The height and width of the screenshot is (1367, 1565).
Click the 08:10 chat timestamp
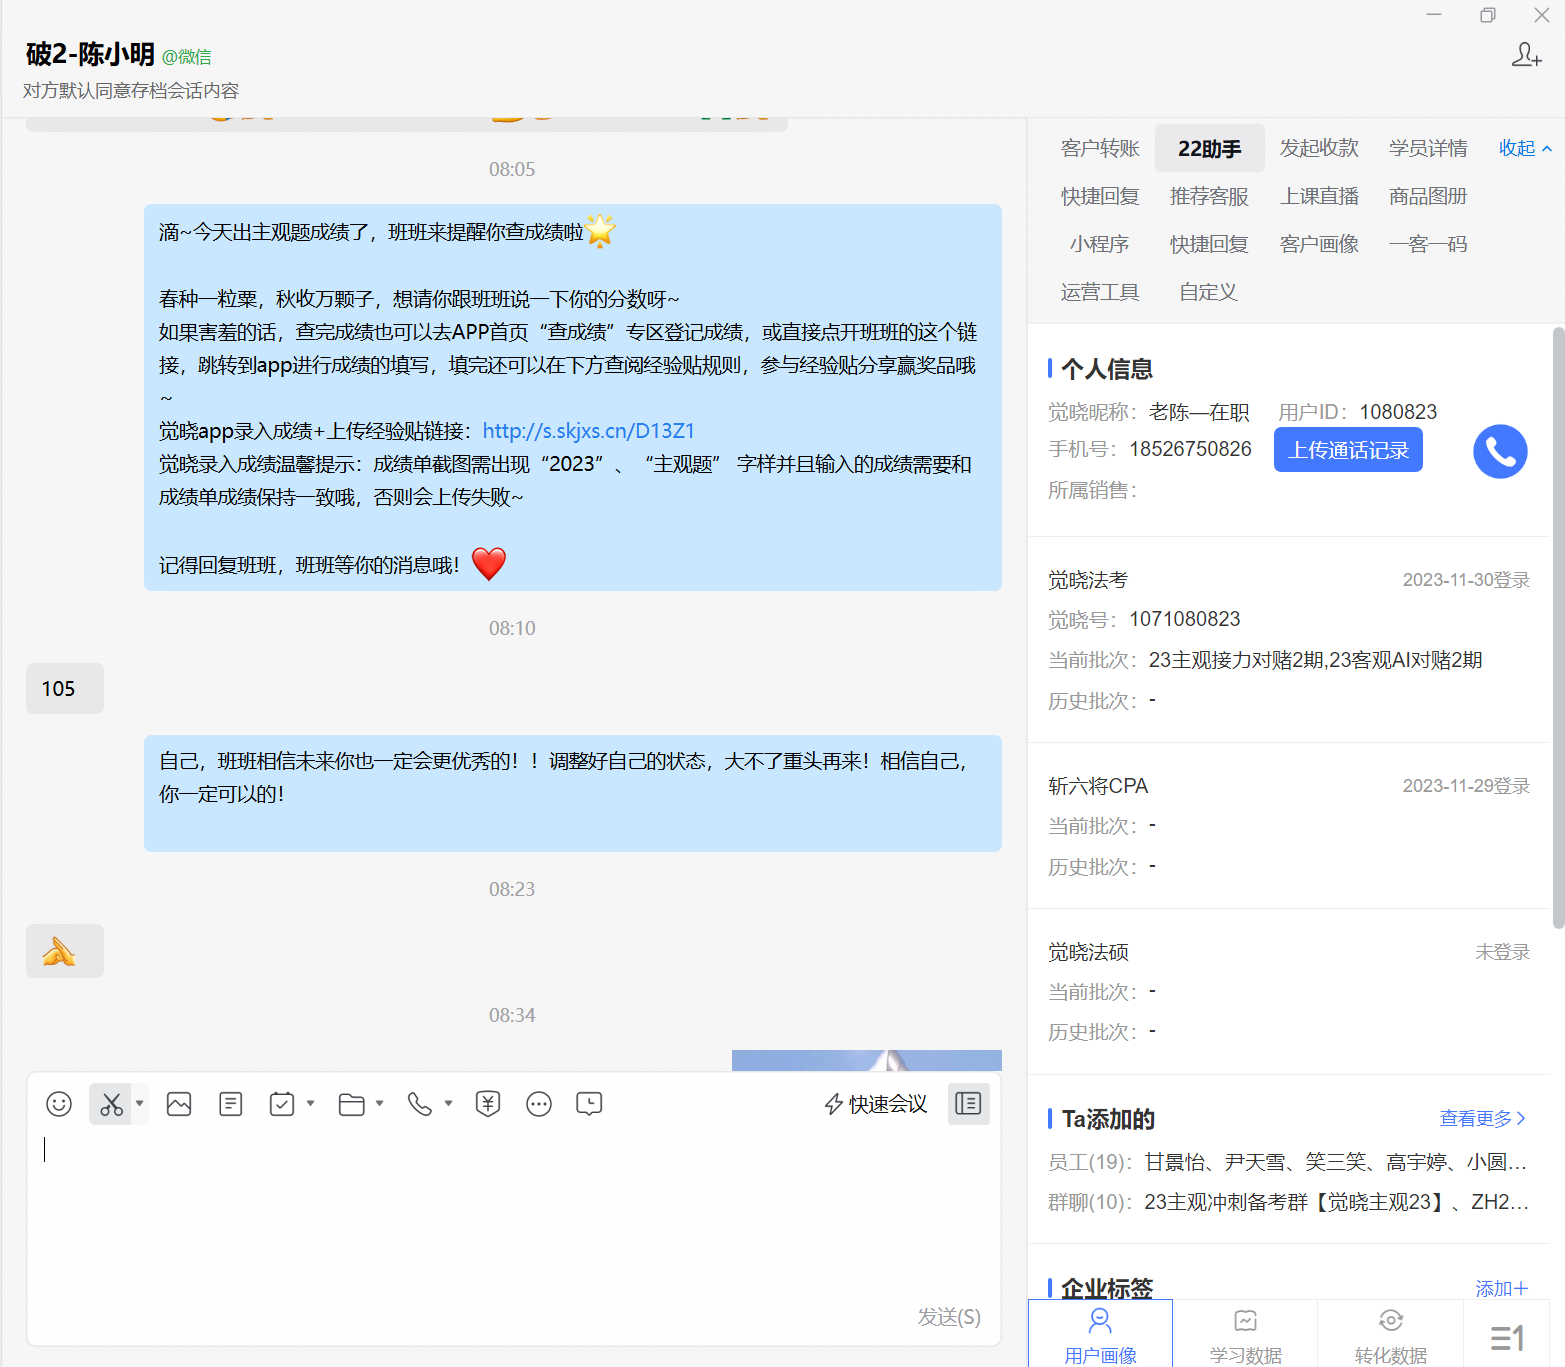pyautogui.click(x=512, y=628)
